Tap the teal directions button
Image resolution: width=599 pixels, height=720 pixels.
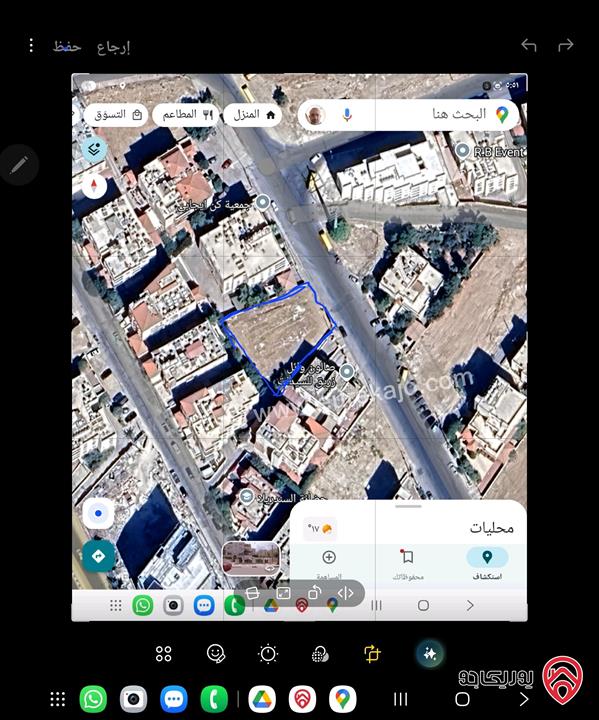pos(98,556)
